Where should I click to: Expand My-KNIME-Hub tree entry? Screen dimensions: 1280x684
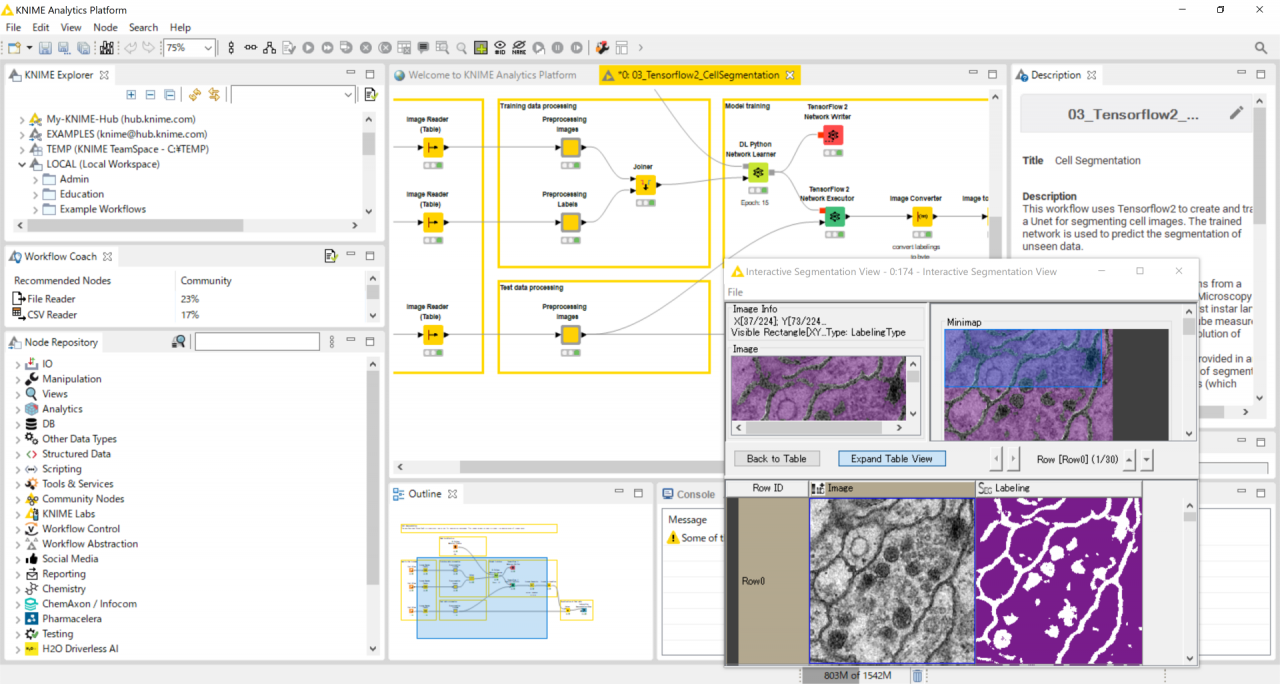point(22,119)
